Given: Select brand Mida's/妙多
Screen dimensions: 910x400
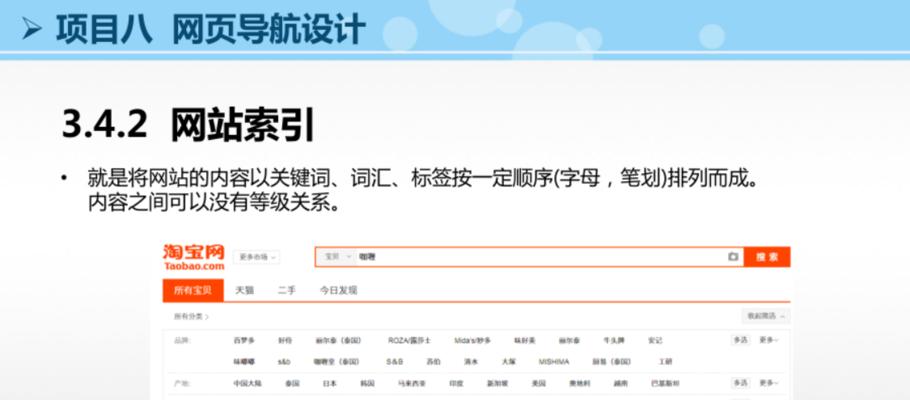Looking at the screenshot, I should pos(472,341).
